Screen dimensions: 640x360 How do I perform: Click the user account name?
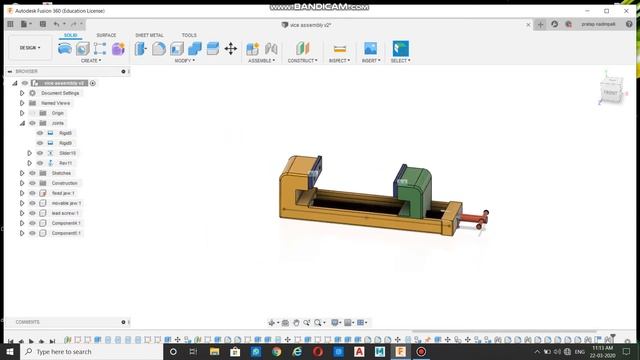coord(598,24)
